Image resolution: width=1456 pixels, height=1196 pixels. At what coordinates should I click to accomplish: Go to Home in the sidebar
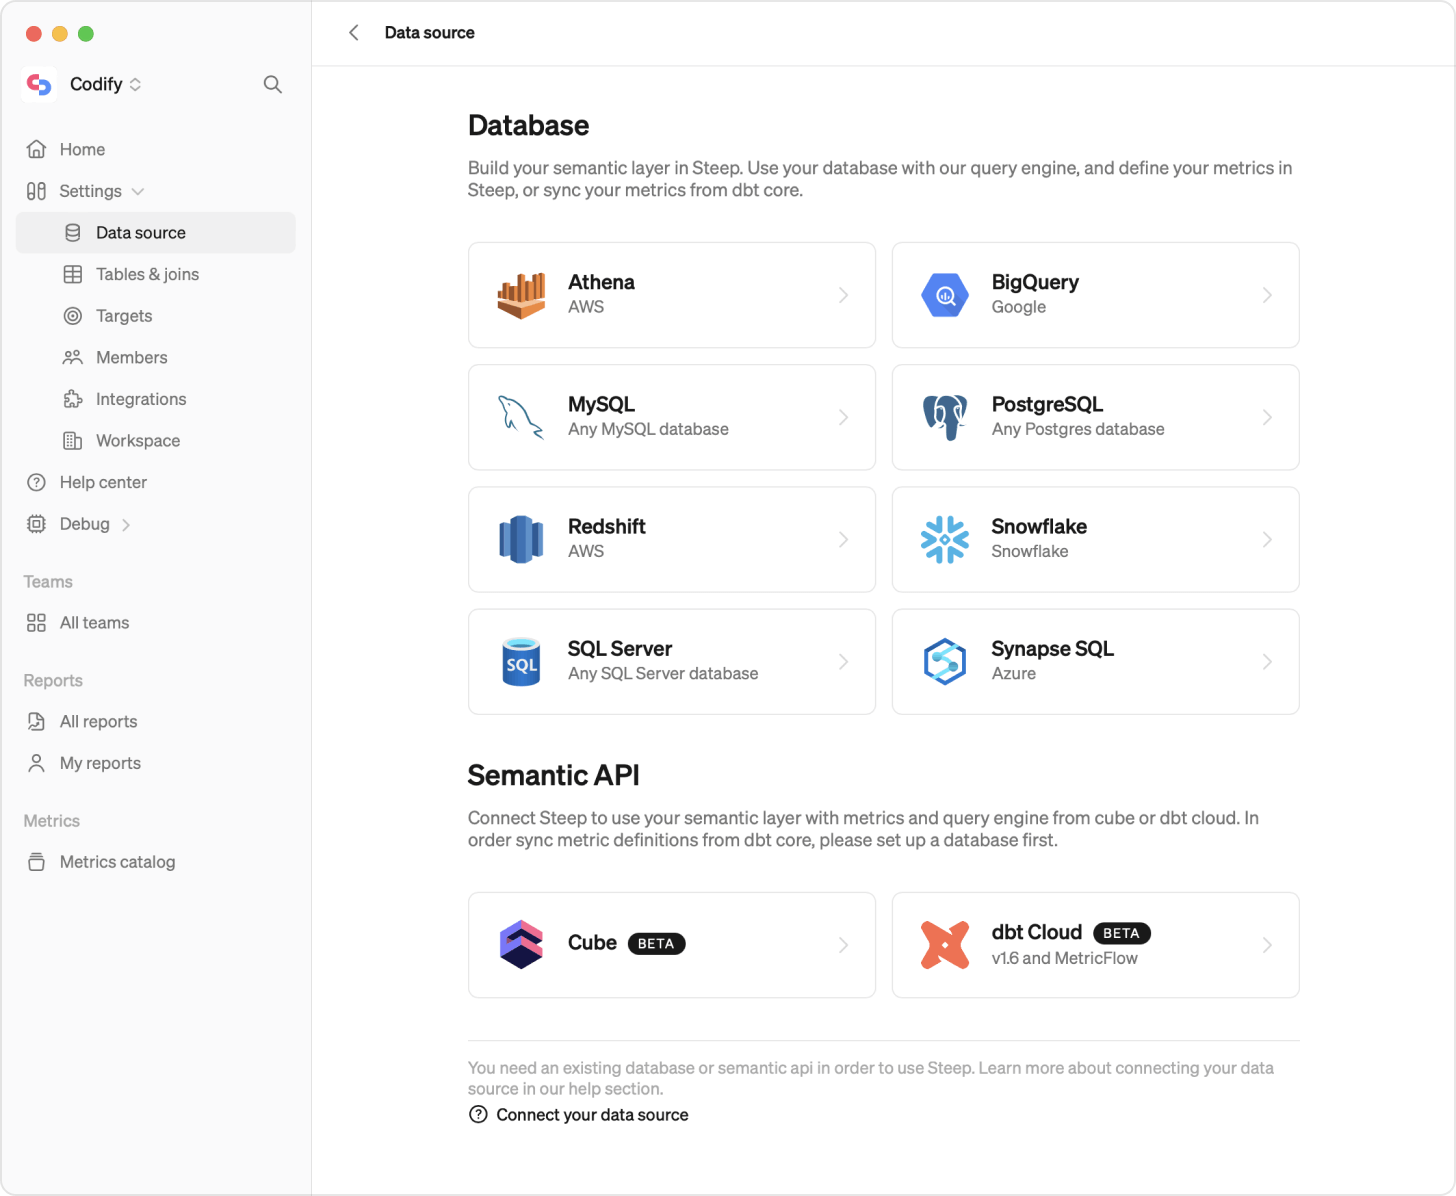156,149
